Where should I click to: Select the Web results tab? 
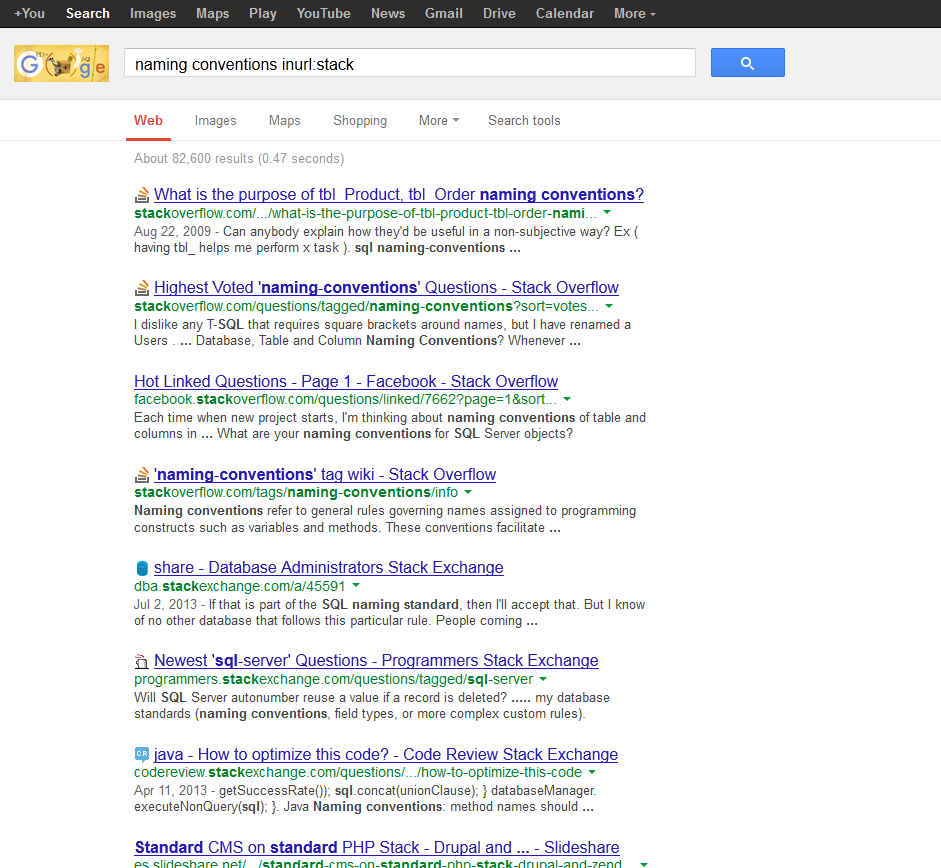[x=148, y=121]
